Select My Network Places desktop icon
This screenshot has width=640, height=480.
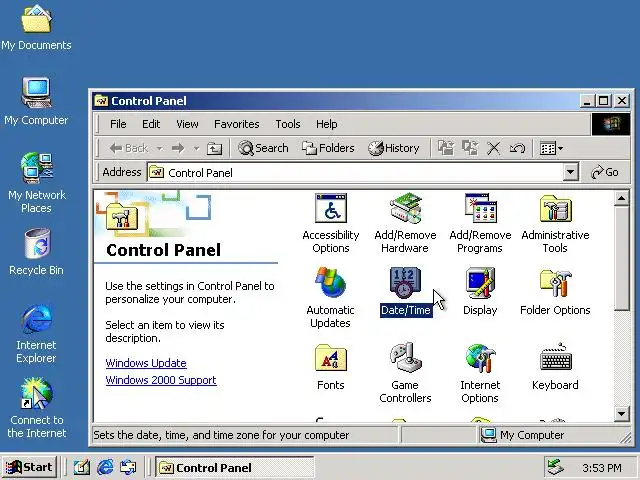(36, 183)
